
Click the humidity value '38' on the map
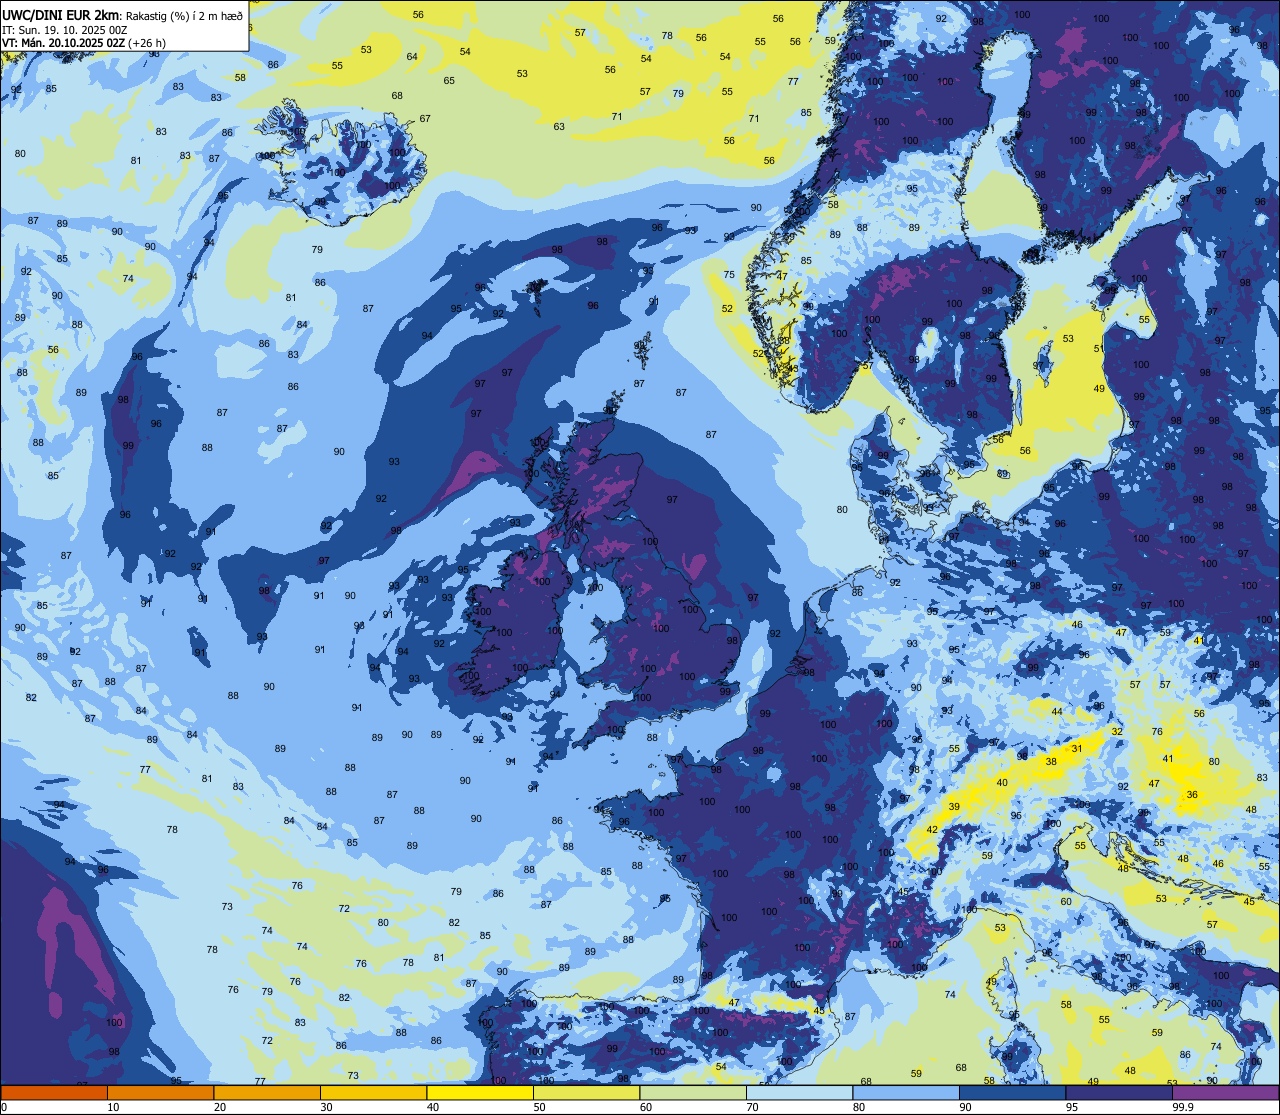[x=1051, y=762]
